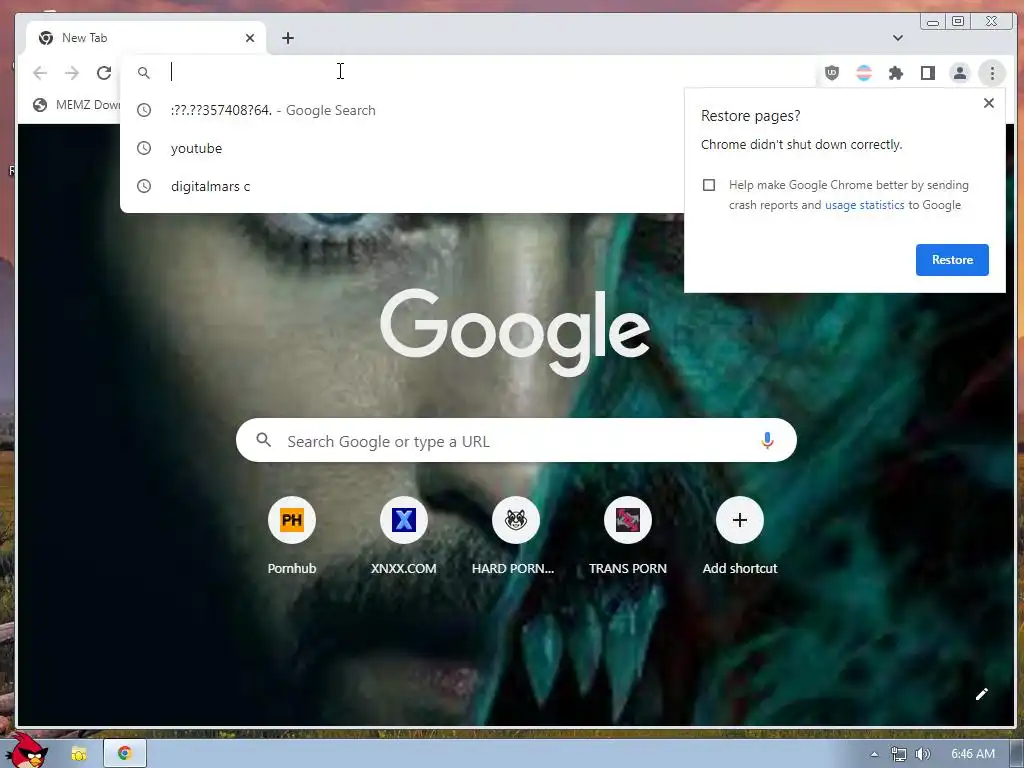Start voice search with the microphone icon

(x=767, y=441)
